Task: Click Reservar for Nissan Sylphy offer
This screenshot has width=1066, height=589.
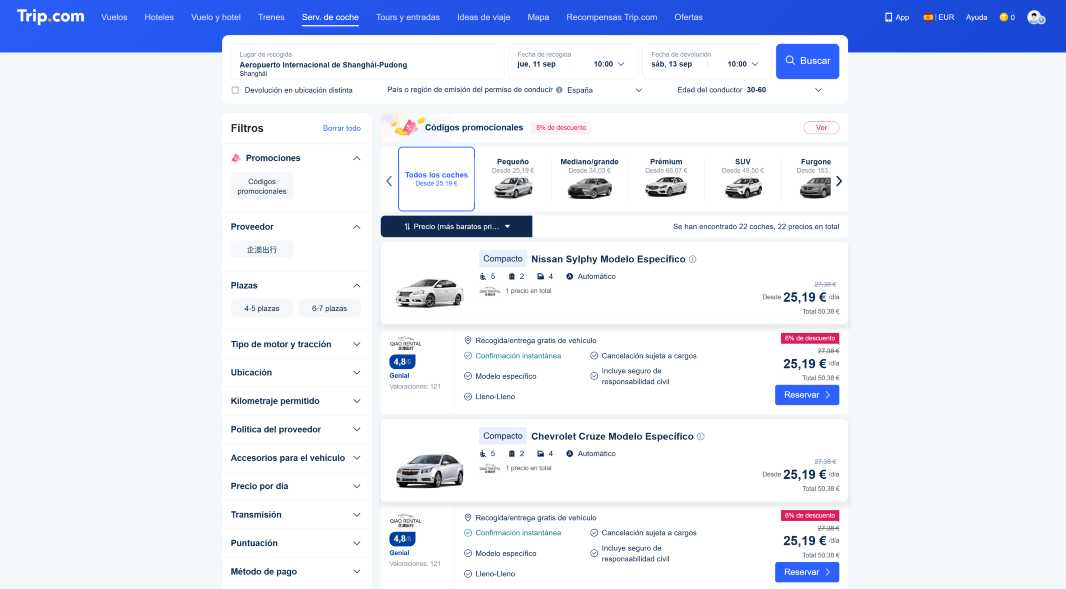Action: click(807, 395)
